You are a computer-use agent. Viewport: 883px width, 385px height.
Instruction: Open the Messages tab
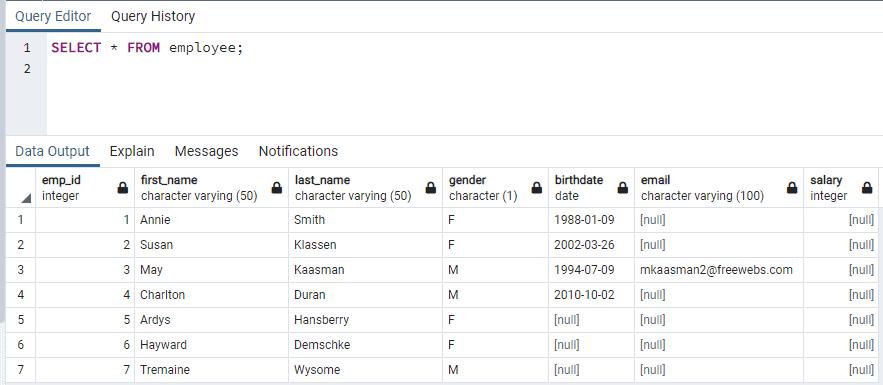pos(206,151)
